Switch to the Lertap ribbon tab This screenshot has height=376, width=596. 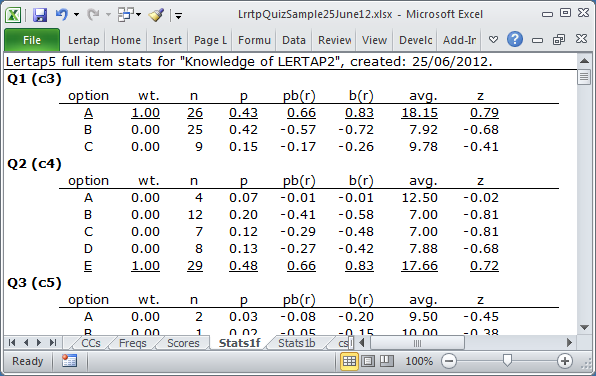[x=83, y=40]
